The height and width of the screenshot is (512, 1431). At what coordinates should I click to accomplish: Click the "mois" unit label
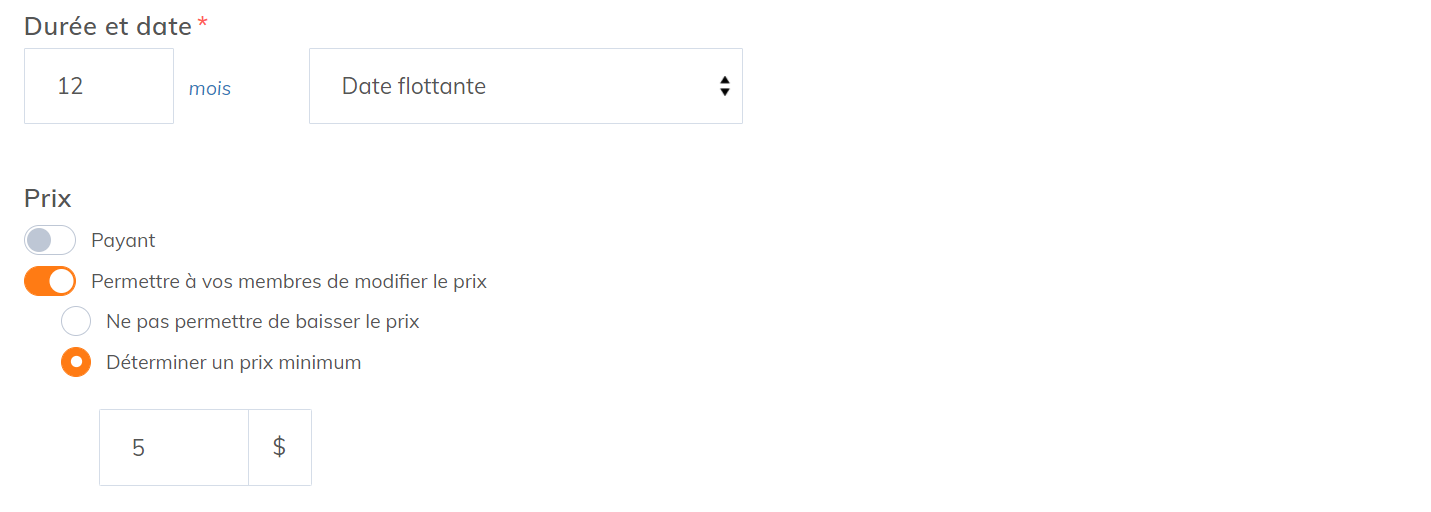point(210,89)
